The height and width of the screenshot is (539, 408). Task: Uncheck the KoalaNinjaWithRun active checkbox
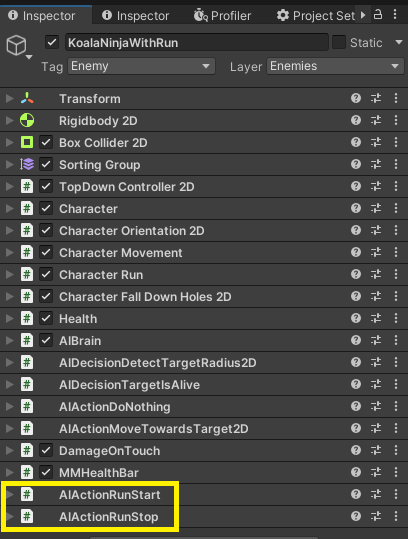point(52,43)
